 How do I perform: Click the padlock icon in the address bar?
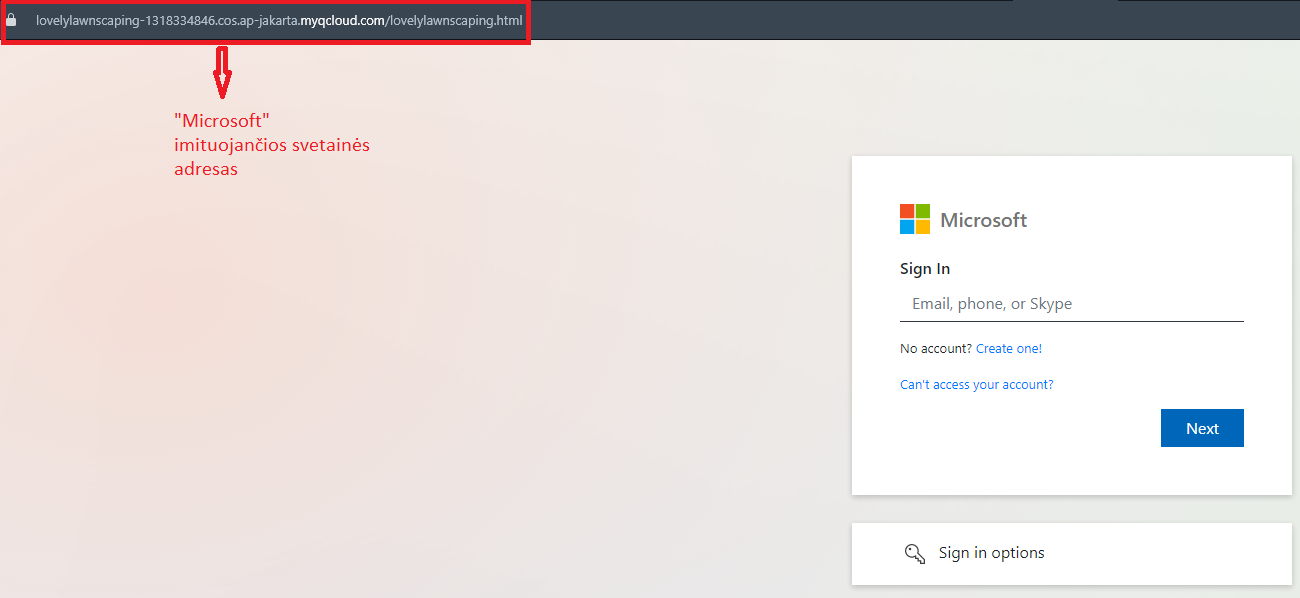click(x=11, y=20)
